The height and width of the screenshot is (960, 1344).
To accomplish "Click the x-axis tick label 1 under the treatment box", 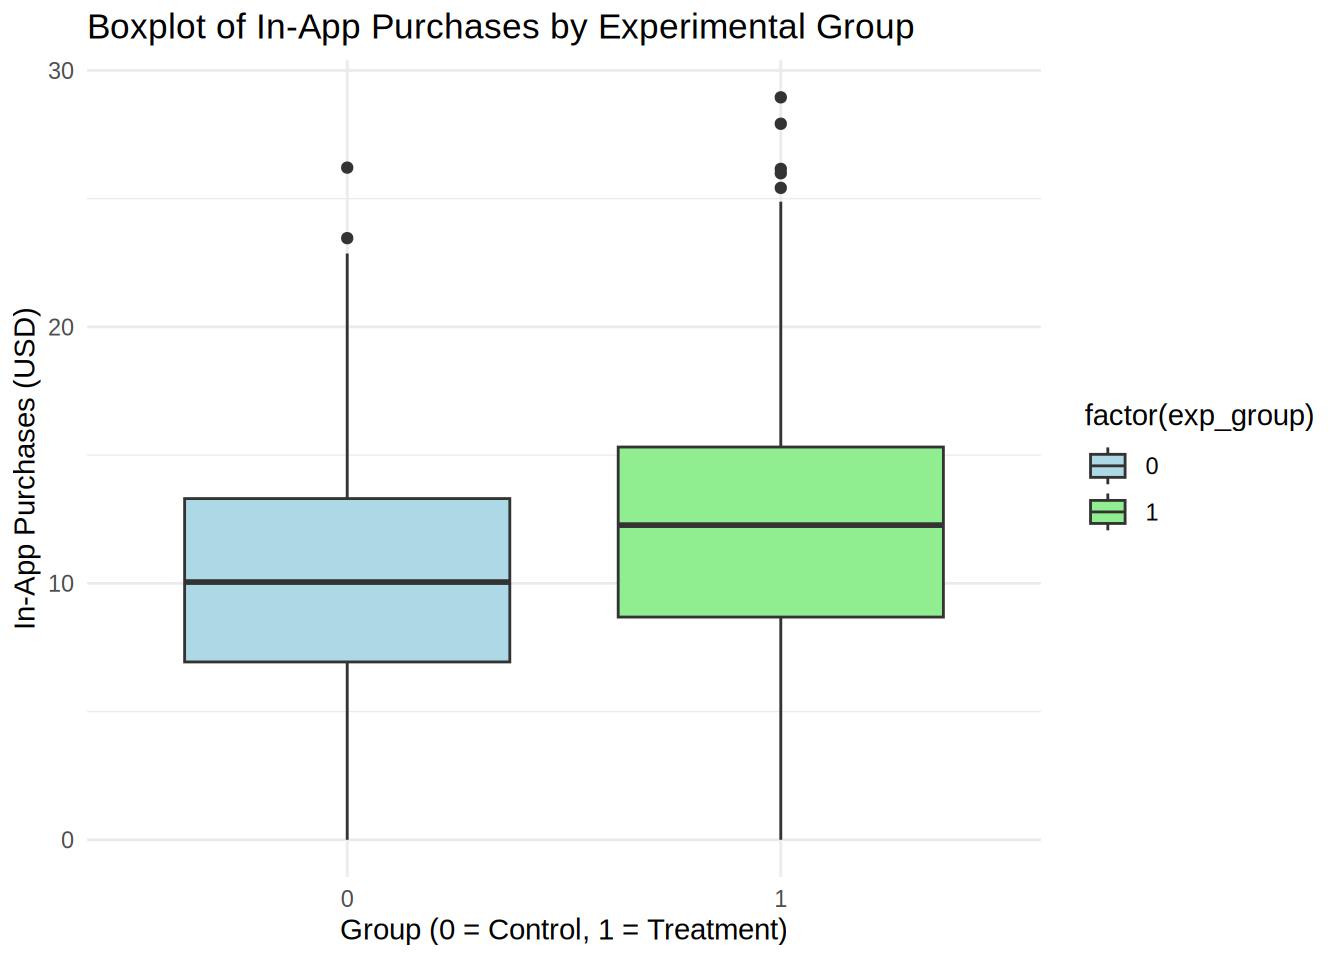I will [781, 898].
